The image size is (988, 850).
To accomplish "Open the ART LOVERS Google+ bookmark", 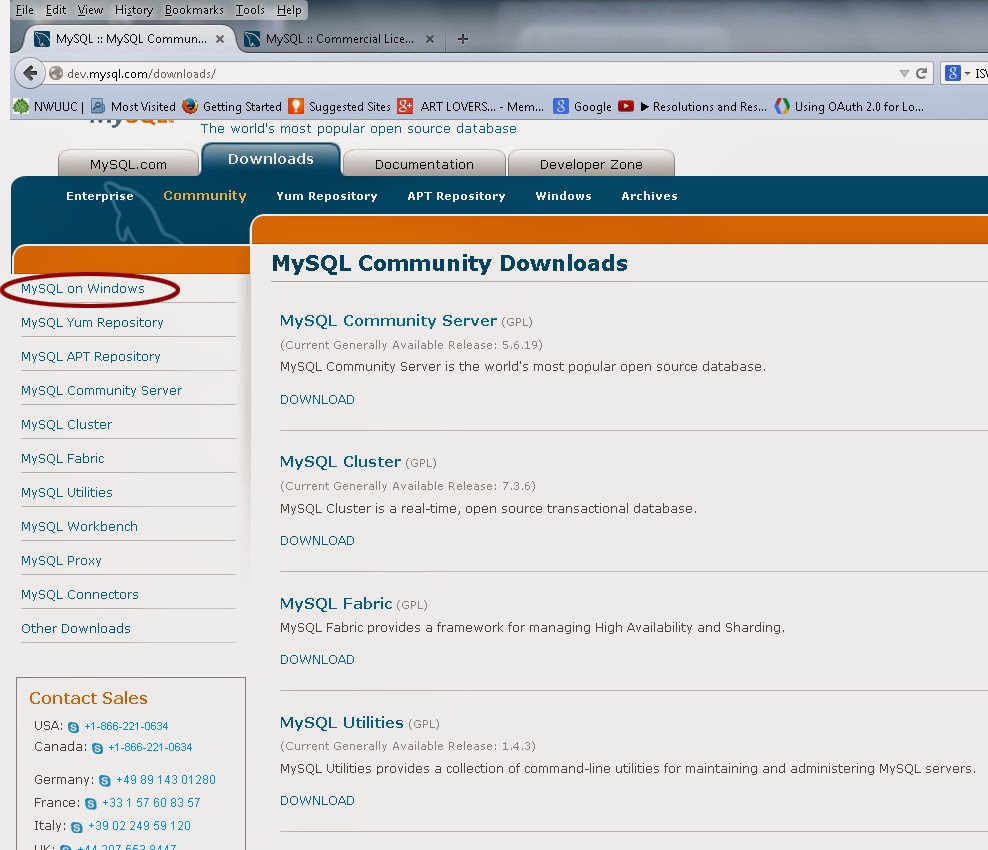I will (x=471, y=106).
